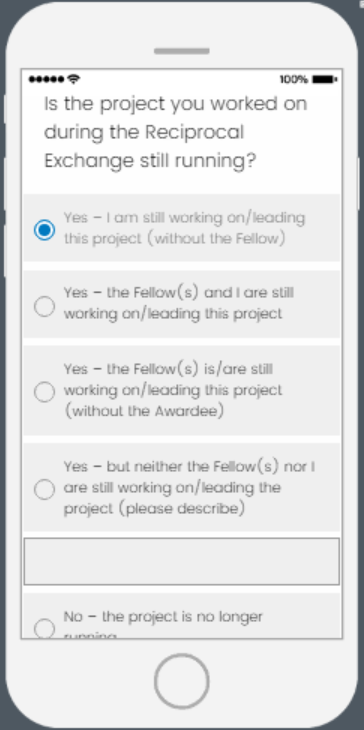Select 'No – the project is no longer running' radio
Viewport: 364px width, 730px height.
pos(44,629)
